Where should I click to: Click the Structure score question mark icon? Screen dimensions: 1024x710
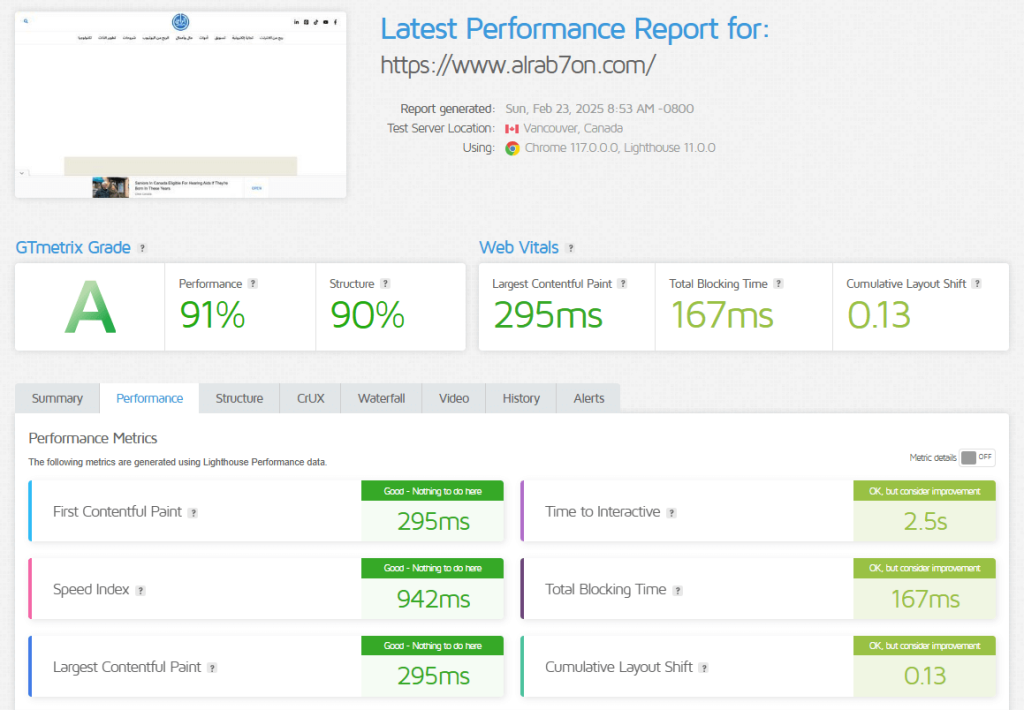pos(385,284)
